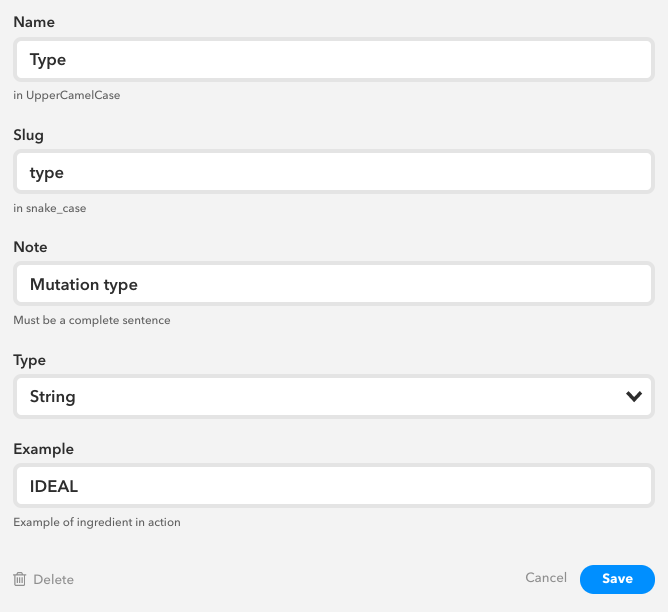Image resolution: width=668 pixels, height=612 pixels.
Task: Click the String value in Type selector
Action: coord(53,397)
